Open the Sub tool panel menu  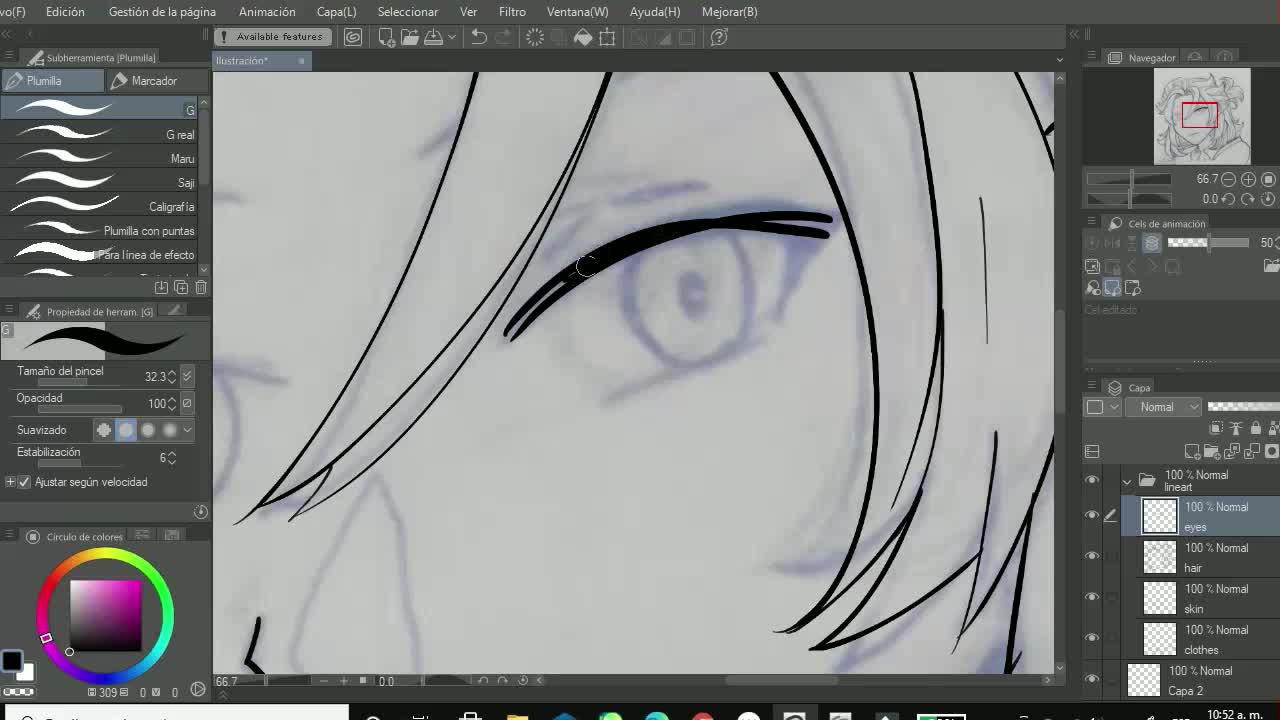7,58
